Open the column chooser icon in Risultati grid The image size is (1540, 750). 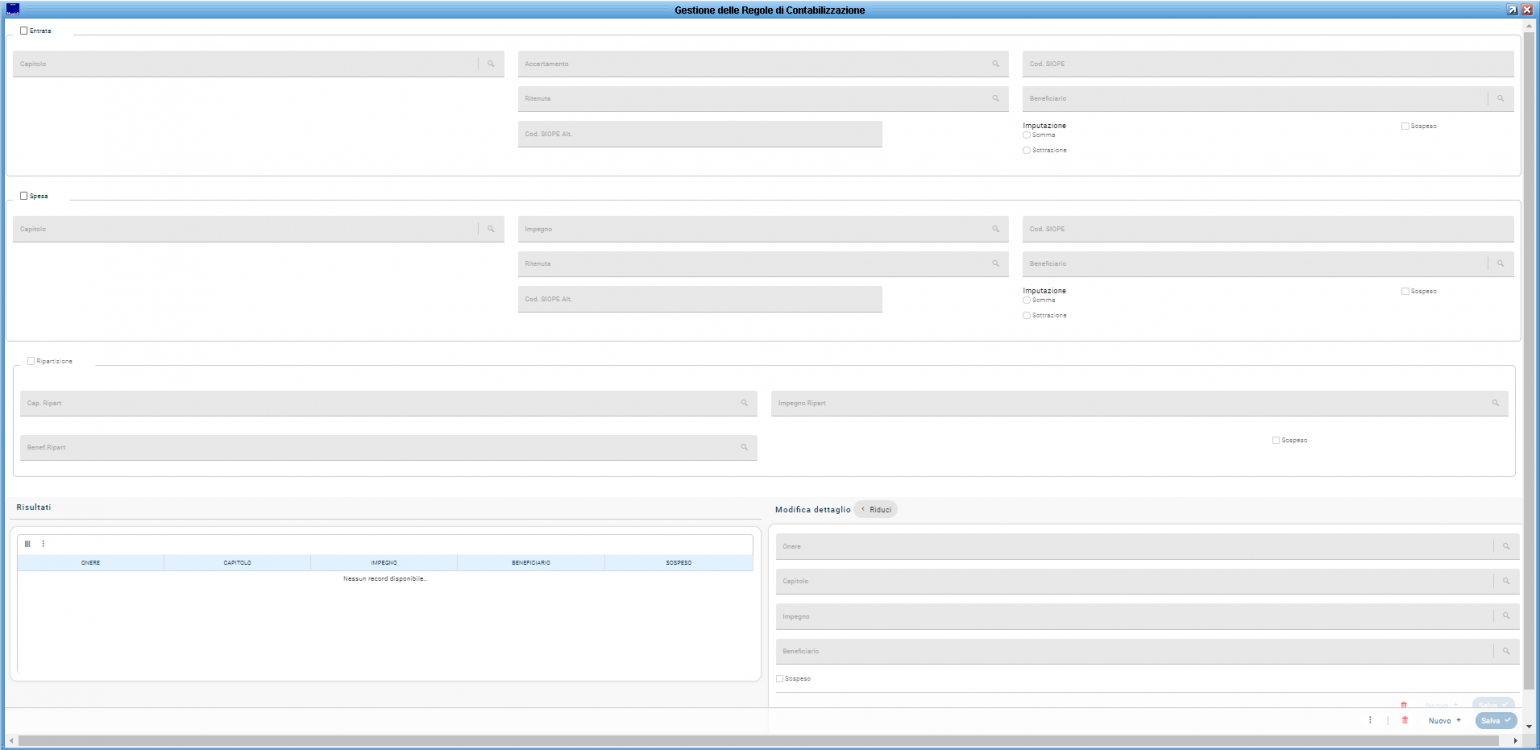click(28, 544)
